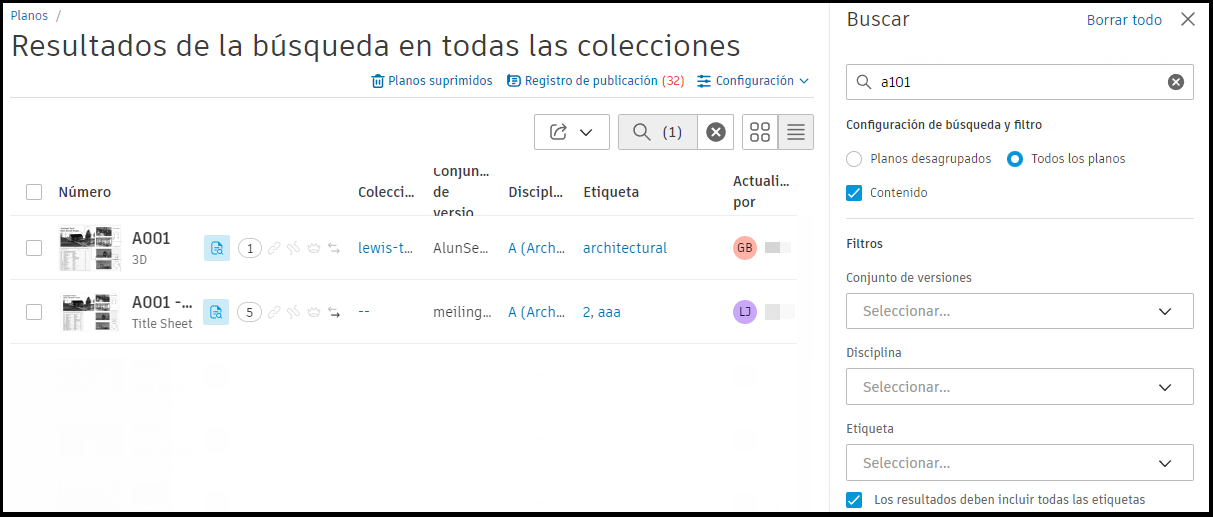Screen dimensions: 1213x517
Task: Open the Conjunto de versiones dropdown
Action: pyautogui.click(x=1019, y=311)
